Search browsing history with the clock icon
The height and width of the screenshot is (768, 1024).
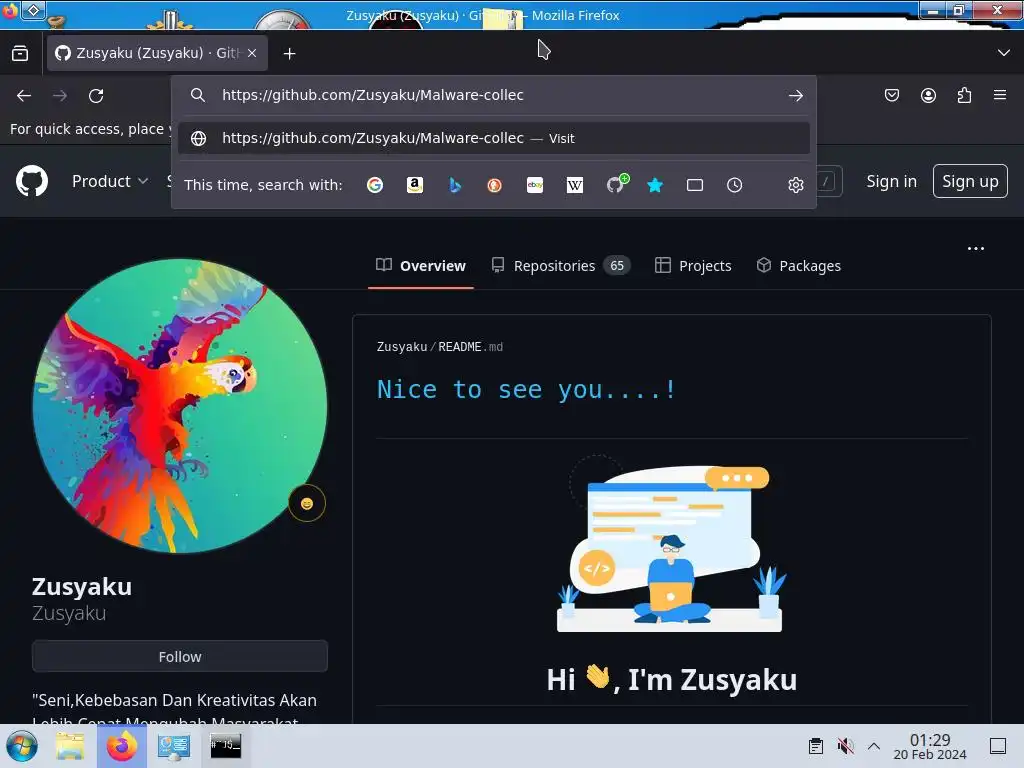click(735, 185)
